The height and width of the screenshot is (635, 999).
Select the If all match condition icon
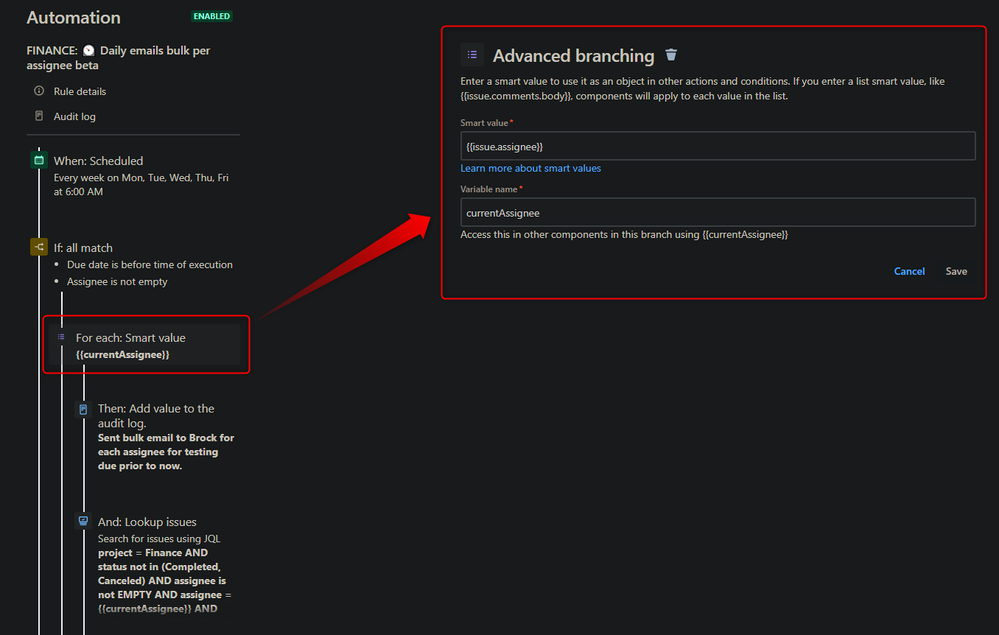click(x=39, y=246)
